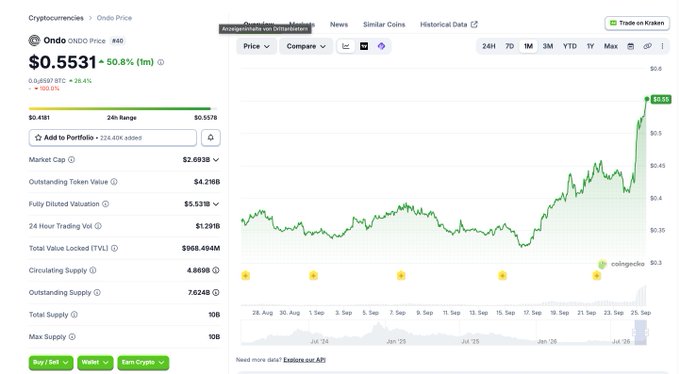Open the Similar Coins tab

point(384,24)
